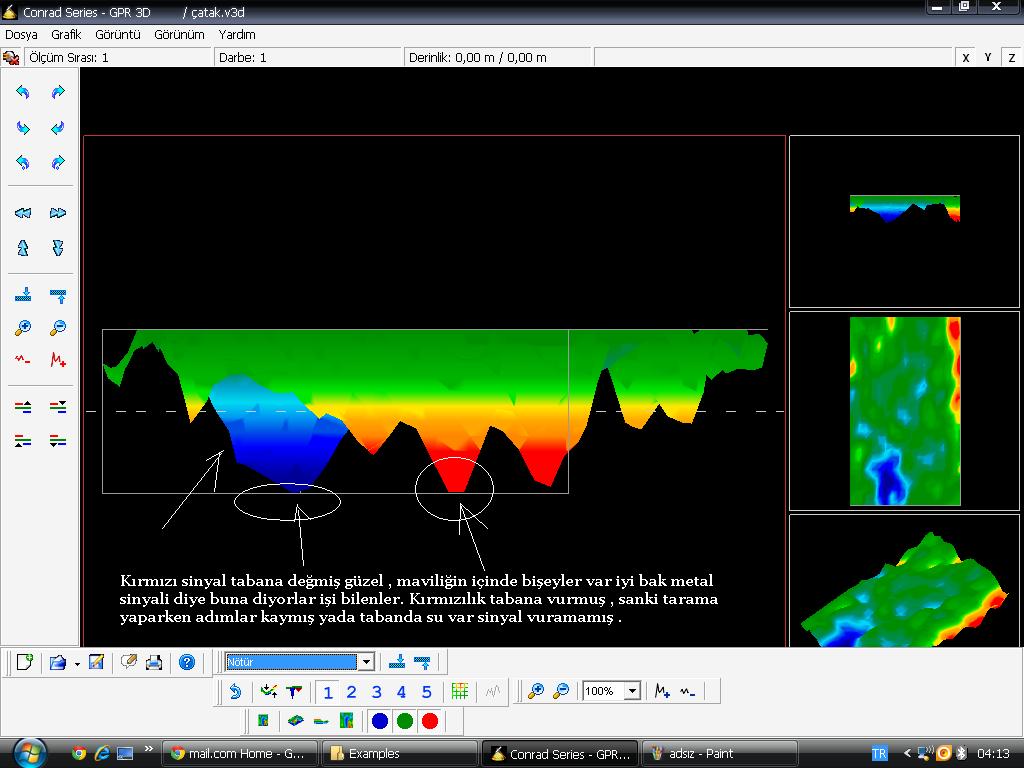
Task: Click the double right arrow move icon
Action: point(58,213)
